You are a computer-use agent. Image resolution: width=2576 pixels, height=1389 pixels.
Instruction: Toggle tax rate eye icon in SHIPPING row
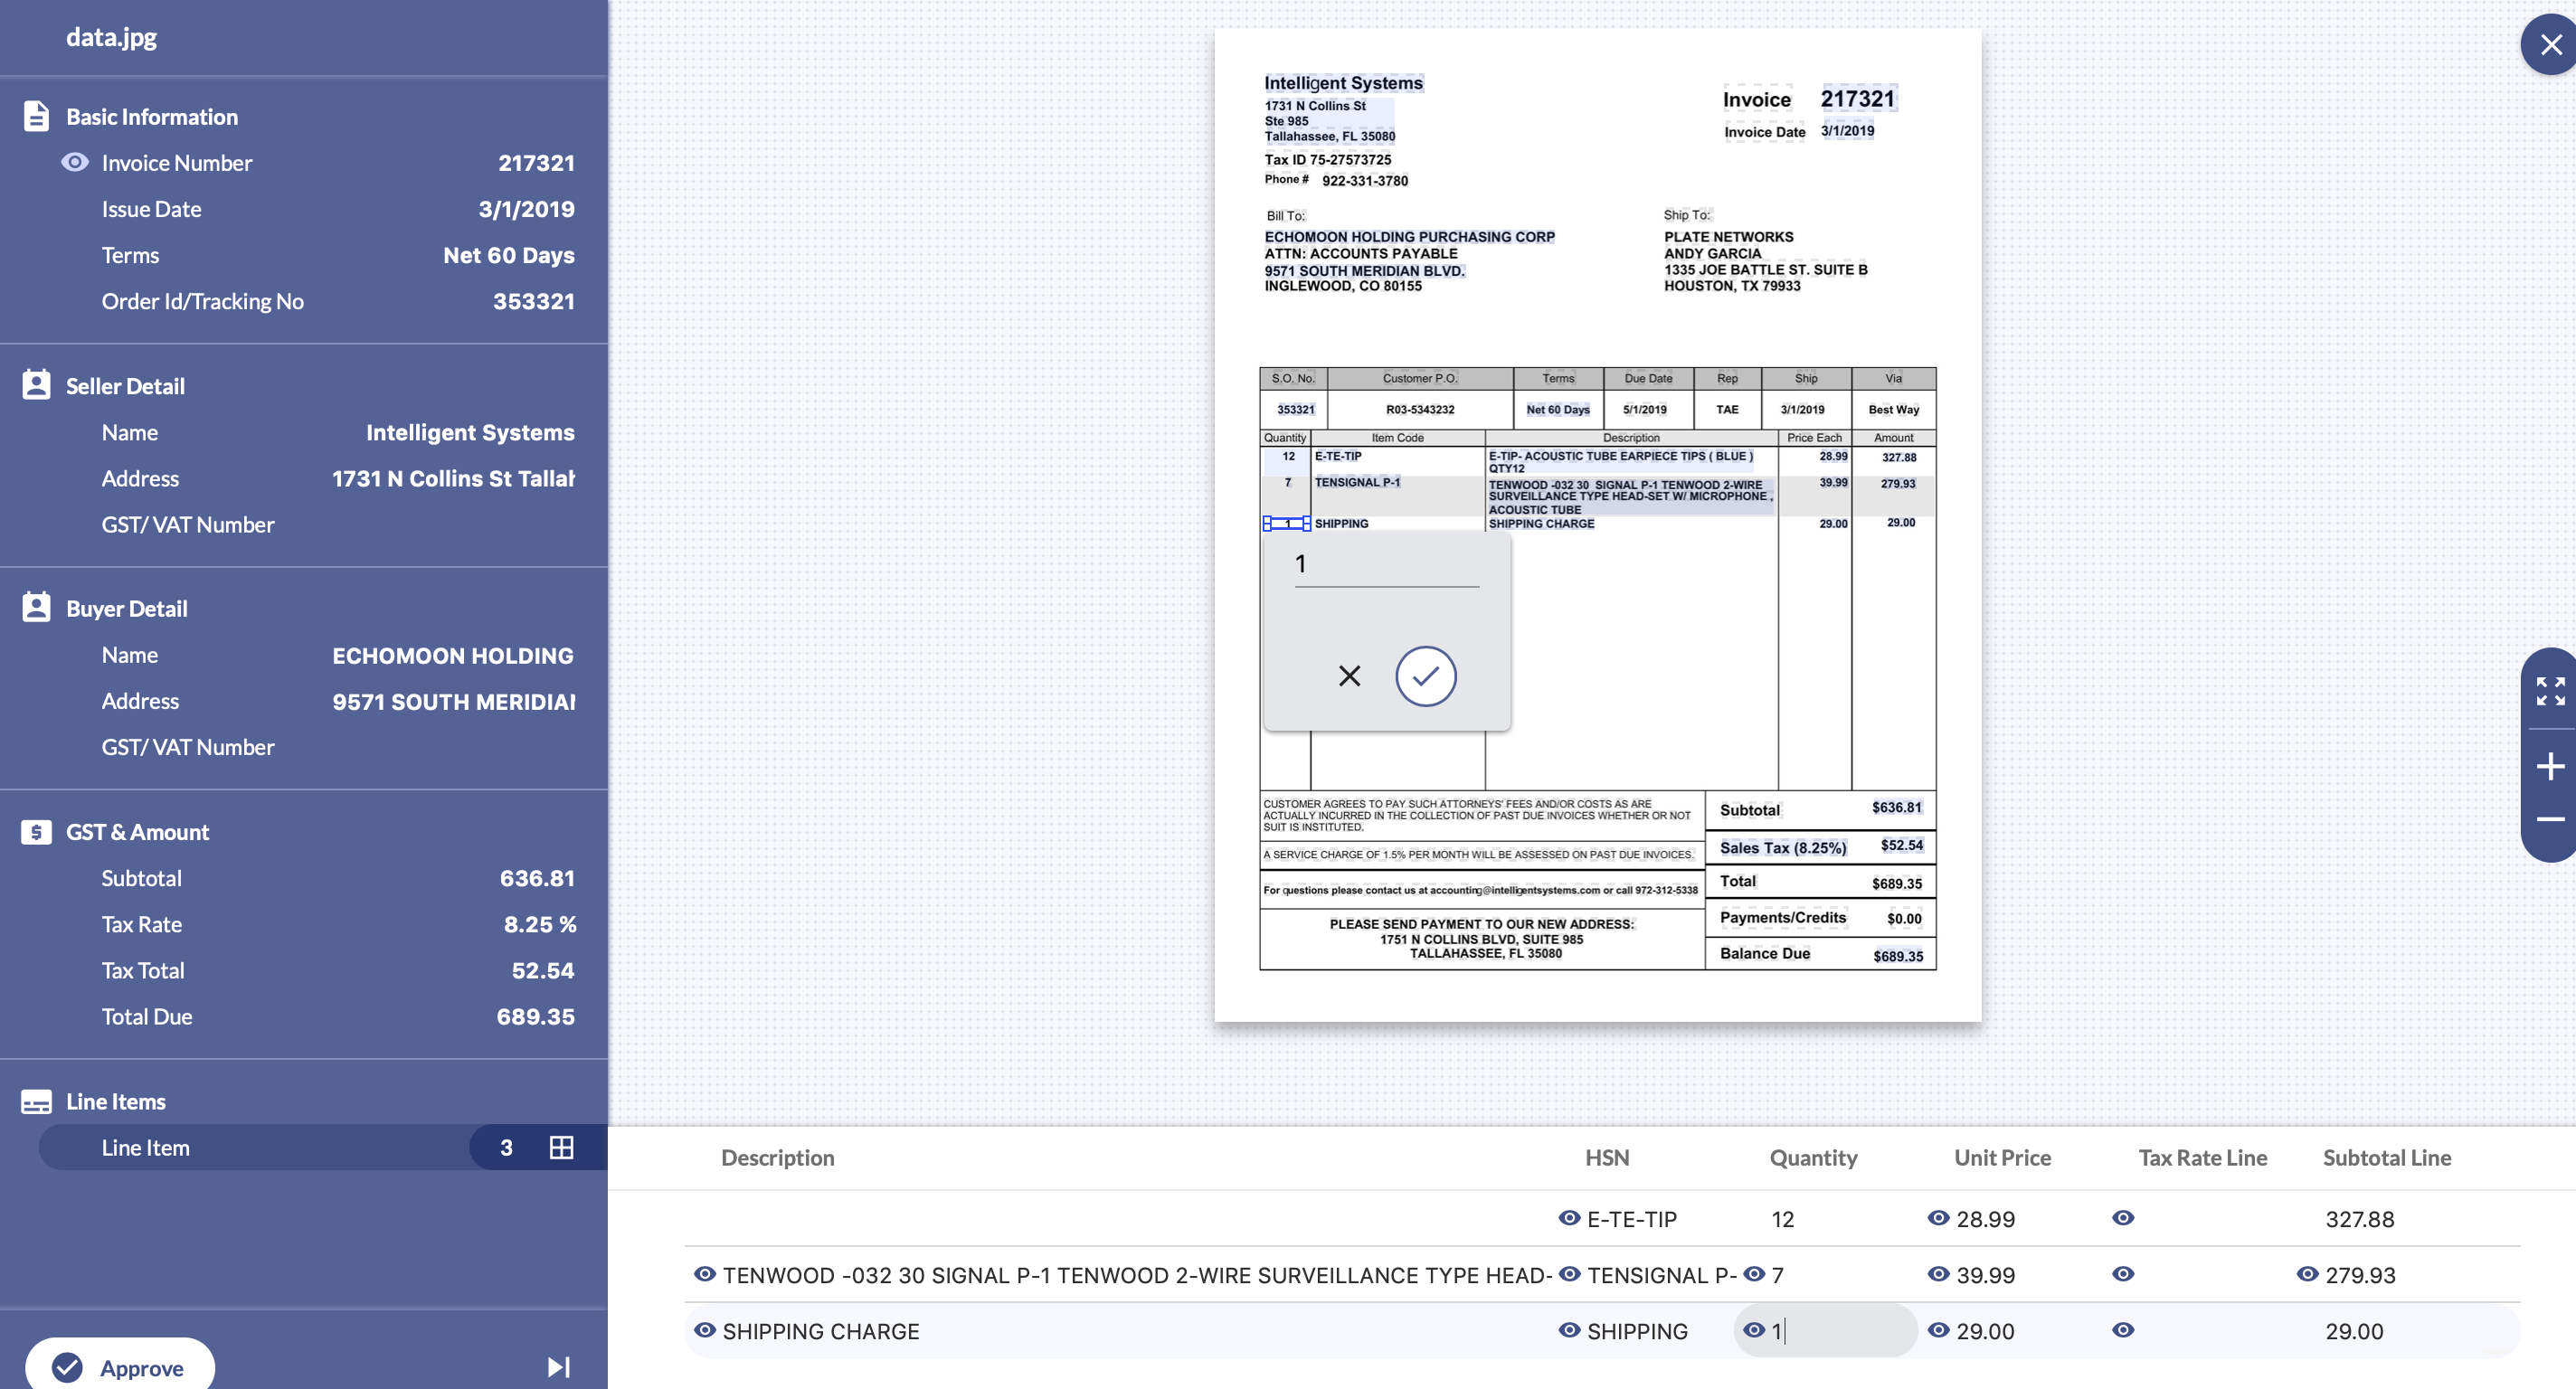2123,1329
